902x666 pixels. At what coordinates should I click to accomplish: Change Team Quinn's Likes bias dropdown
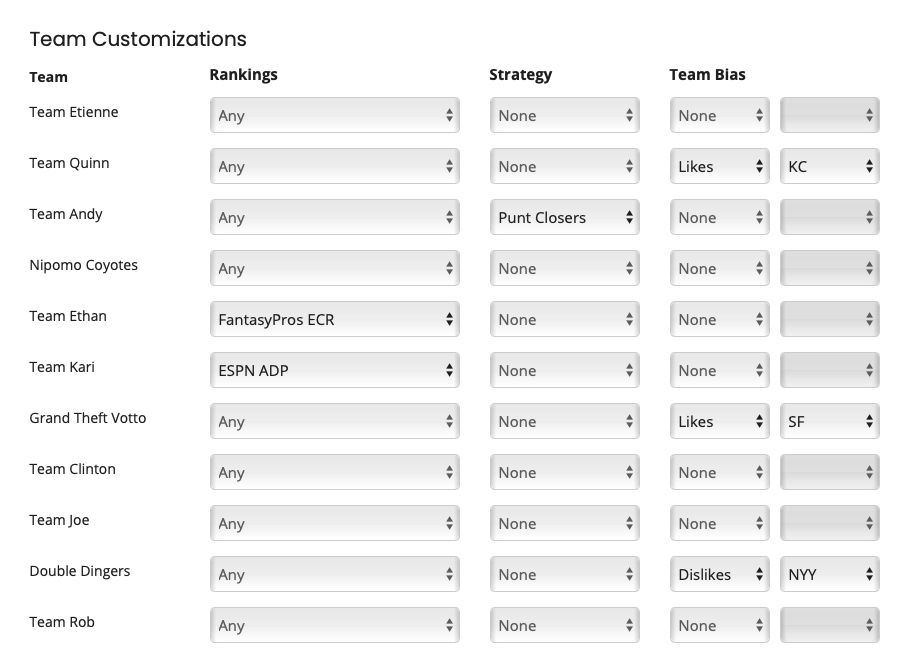tap(719, 166)
